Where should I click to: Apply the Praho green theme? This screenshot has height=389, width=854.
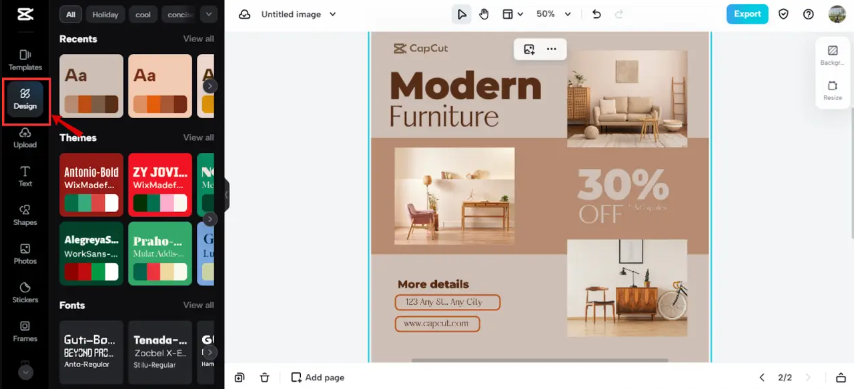[160, 253]
